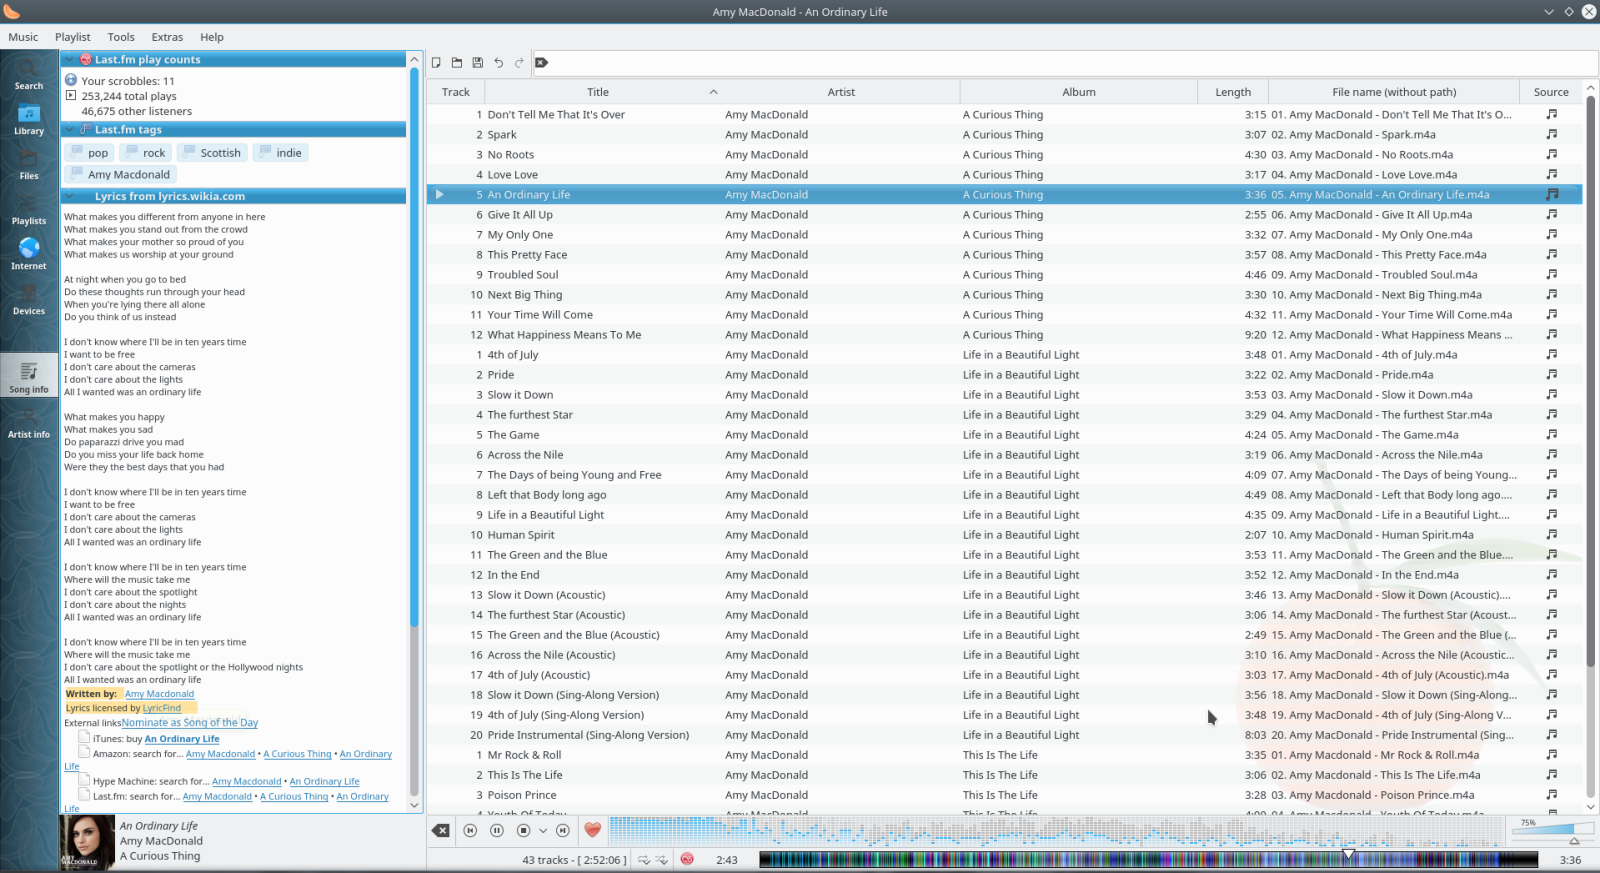Toggle repeat mode in the status bar
The width and height of the screenshot is (1600, 873).
pos(644,859)
